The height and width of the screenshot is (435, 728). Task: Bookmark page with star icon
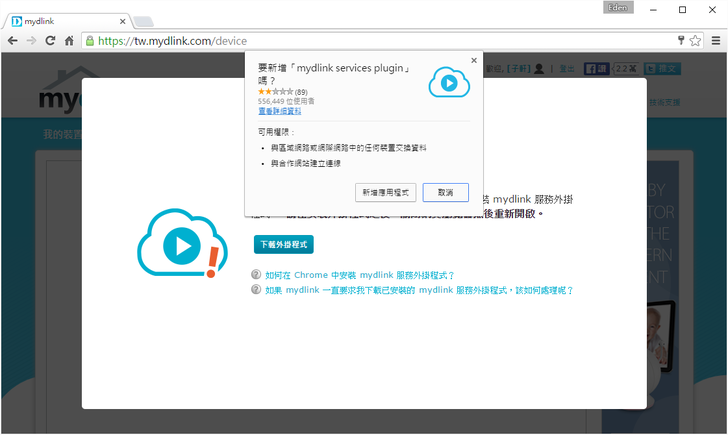coord(695,41)
